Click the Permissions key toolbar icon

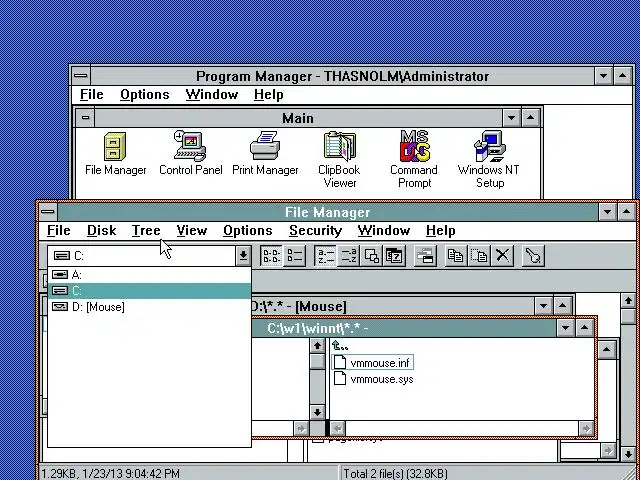[533, 256]
